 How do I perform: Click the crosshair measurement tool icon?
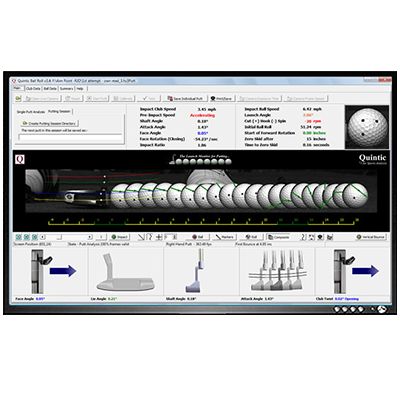(159, 237)
